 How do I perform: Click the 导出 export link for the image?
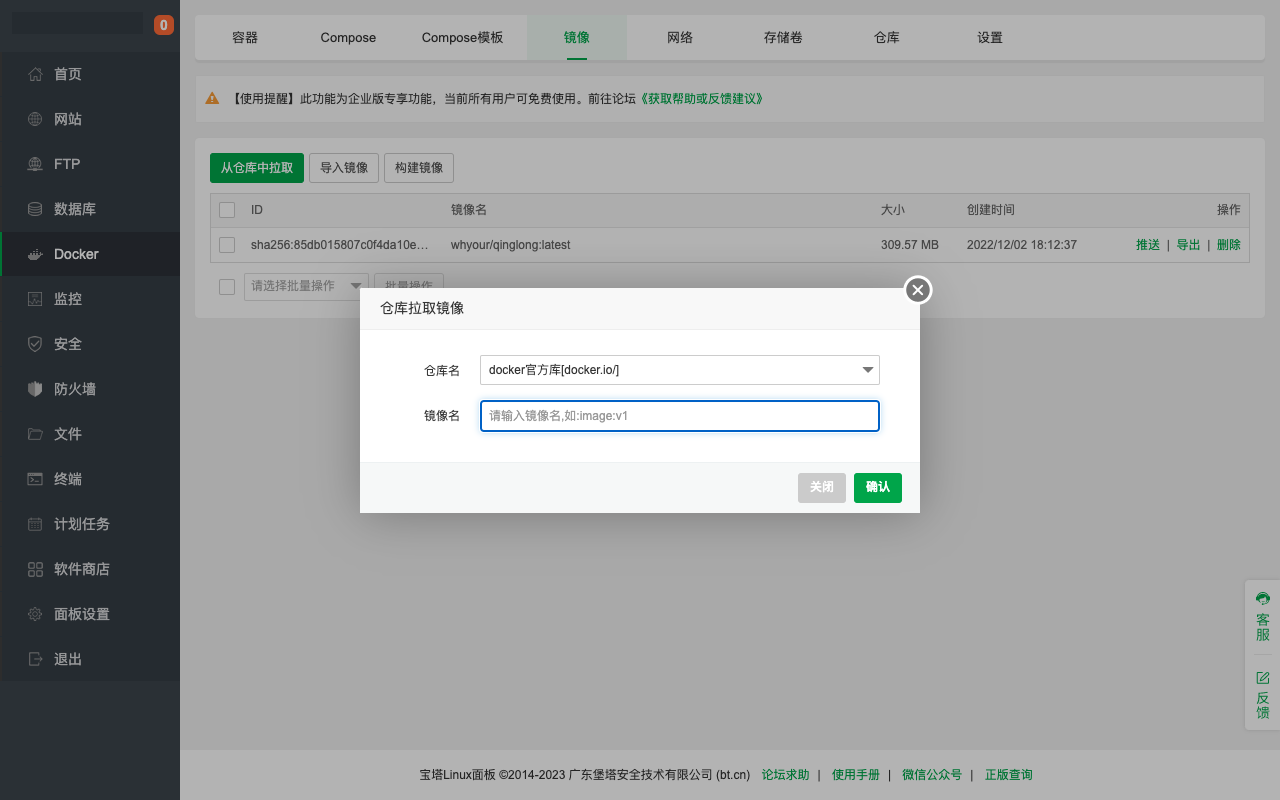click(x=1188, y=244)
